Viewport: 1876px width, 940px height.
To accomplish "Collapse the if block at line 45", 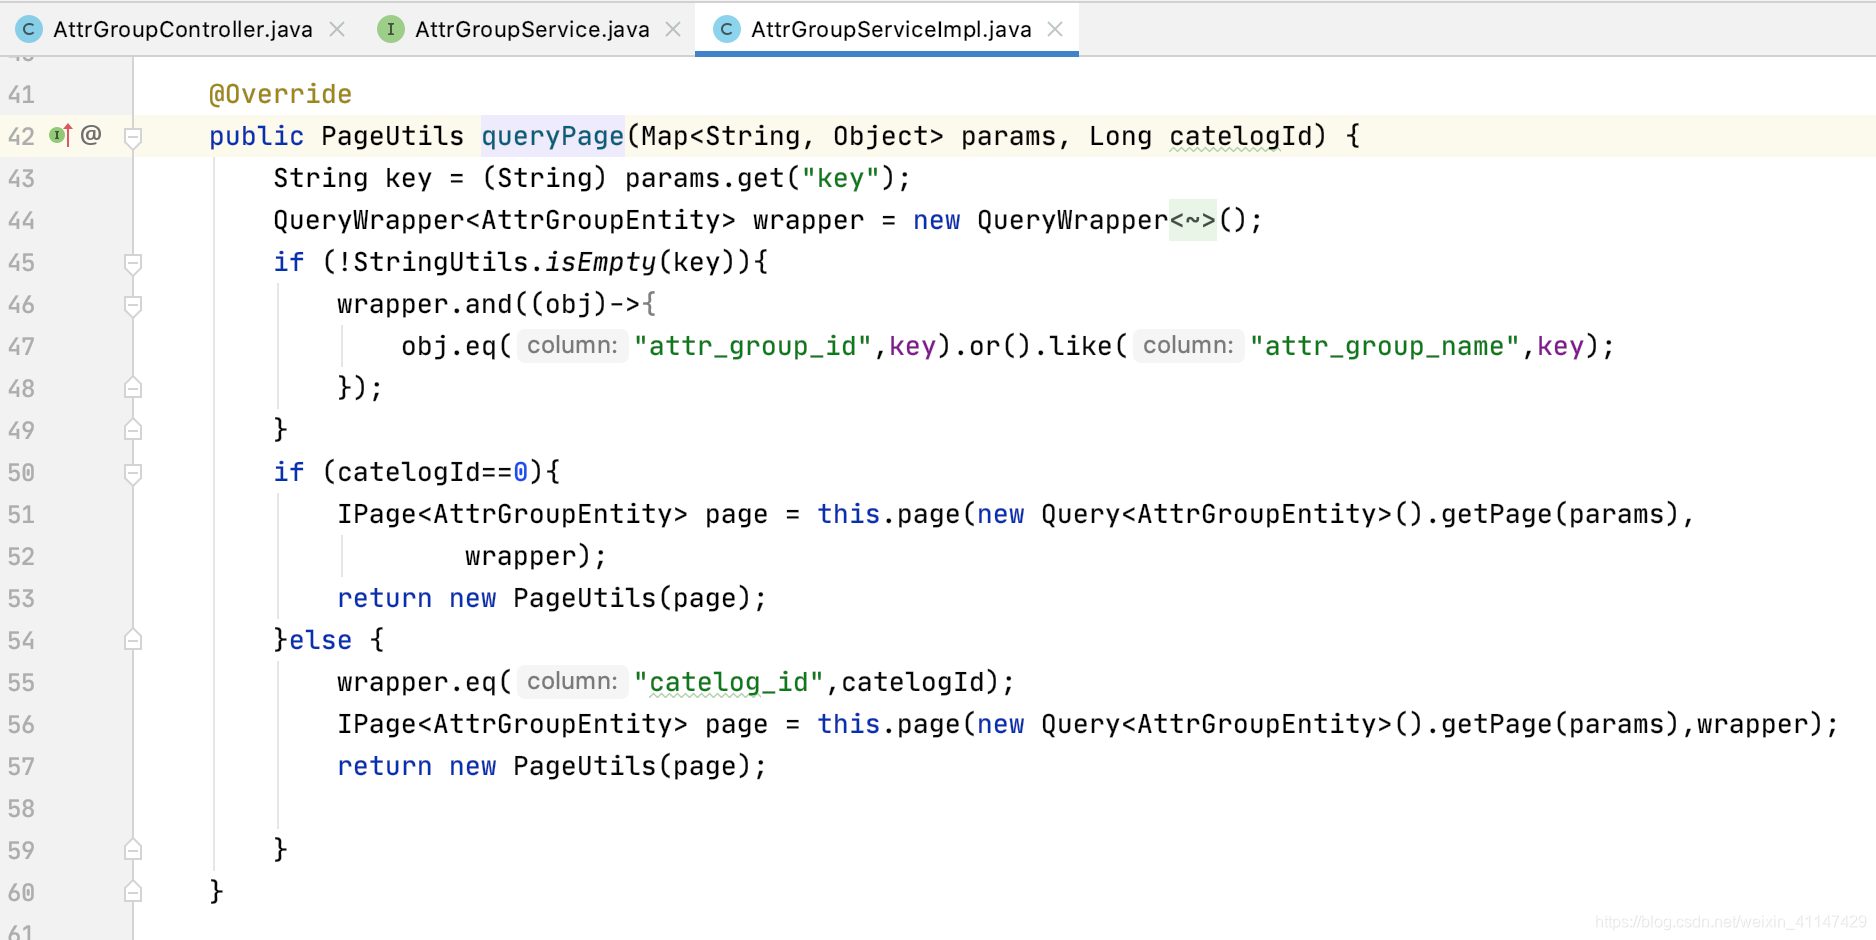I will 133,263.
